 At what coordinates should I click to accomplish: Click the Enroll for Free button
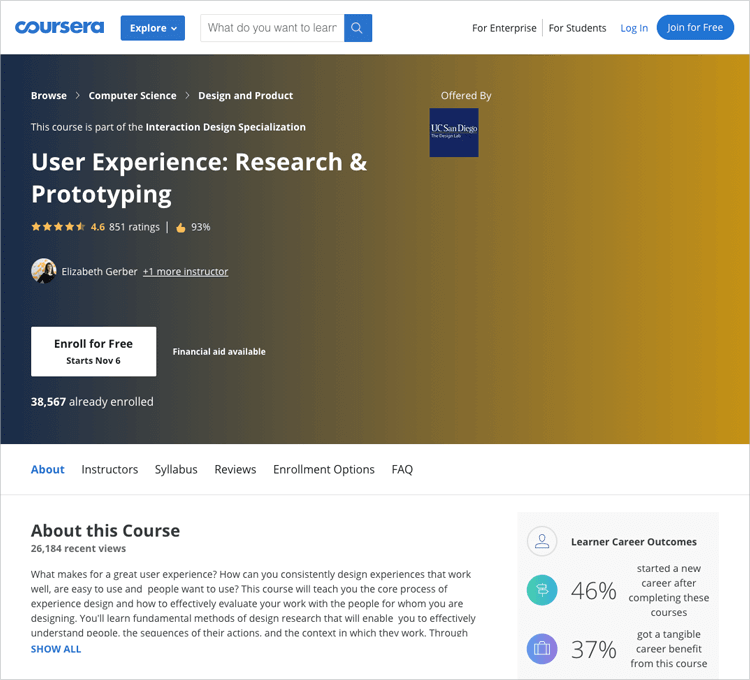coord(94,351)
